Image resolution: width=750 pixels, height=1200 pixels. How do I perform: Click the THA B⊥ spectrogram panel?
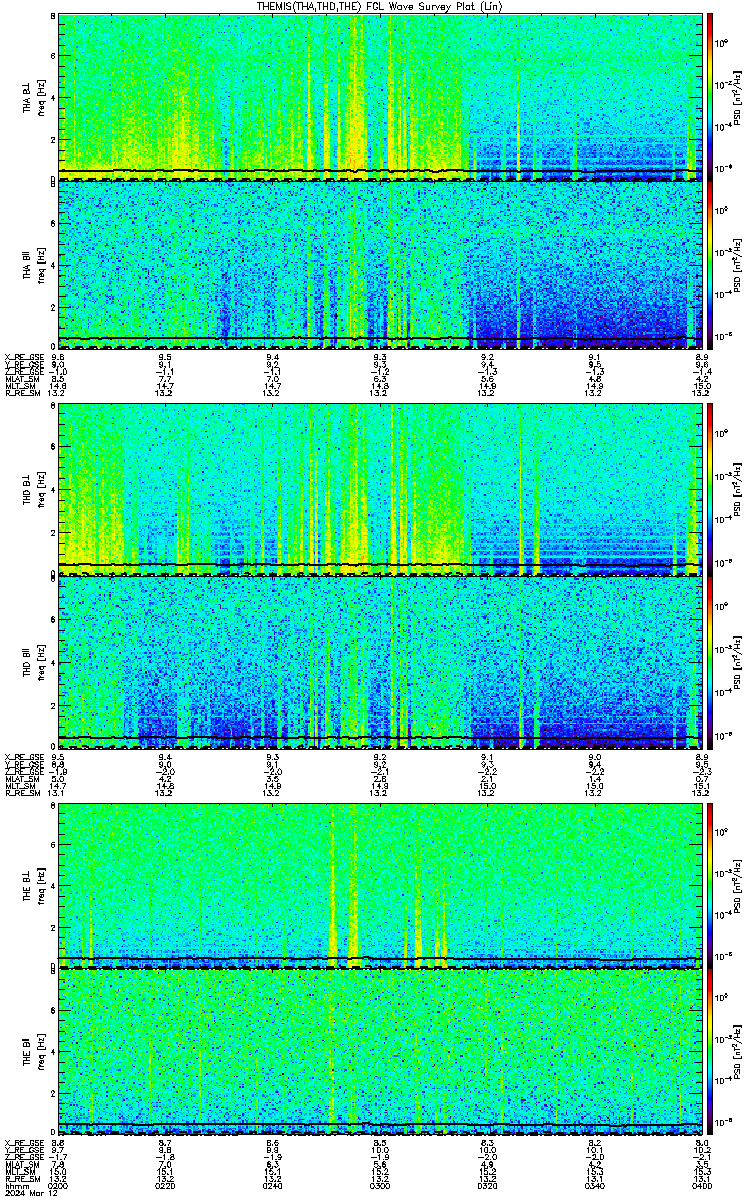click(x=379, y=96)
